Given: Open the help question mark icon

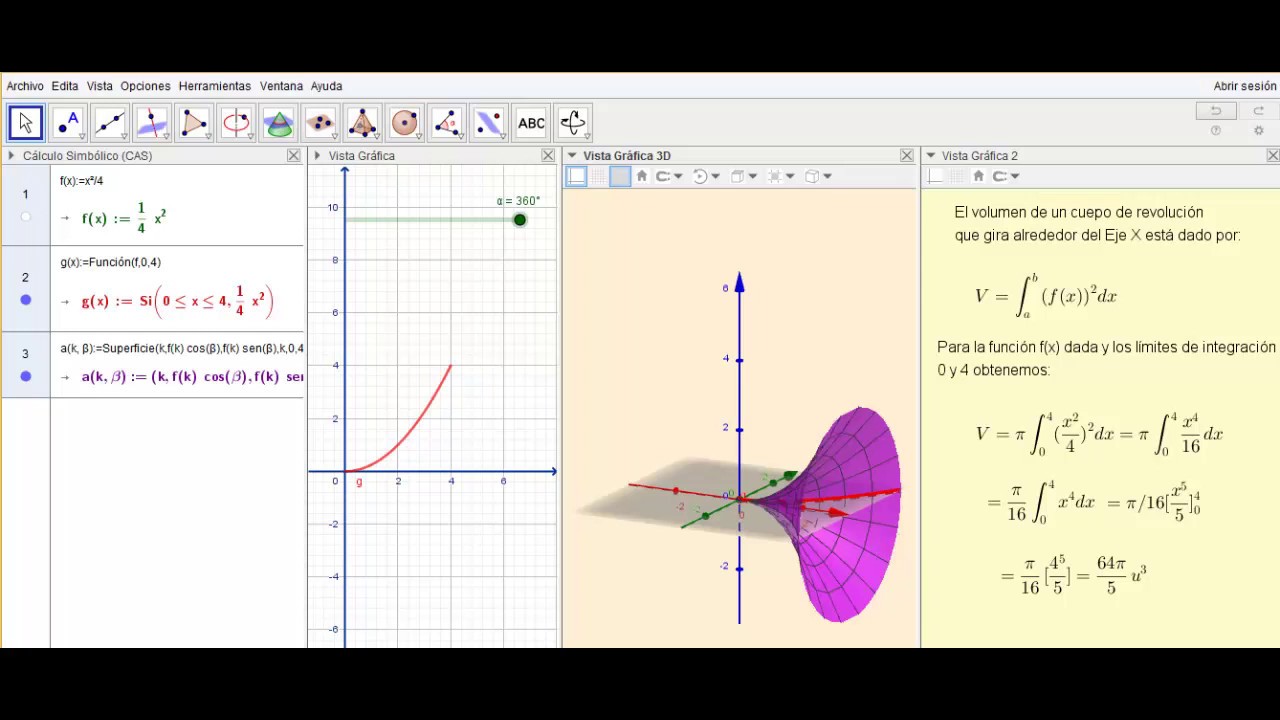Looking at the screenshot, I should tap(1216, 131).
